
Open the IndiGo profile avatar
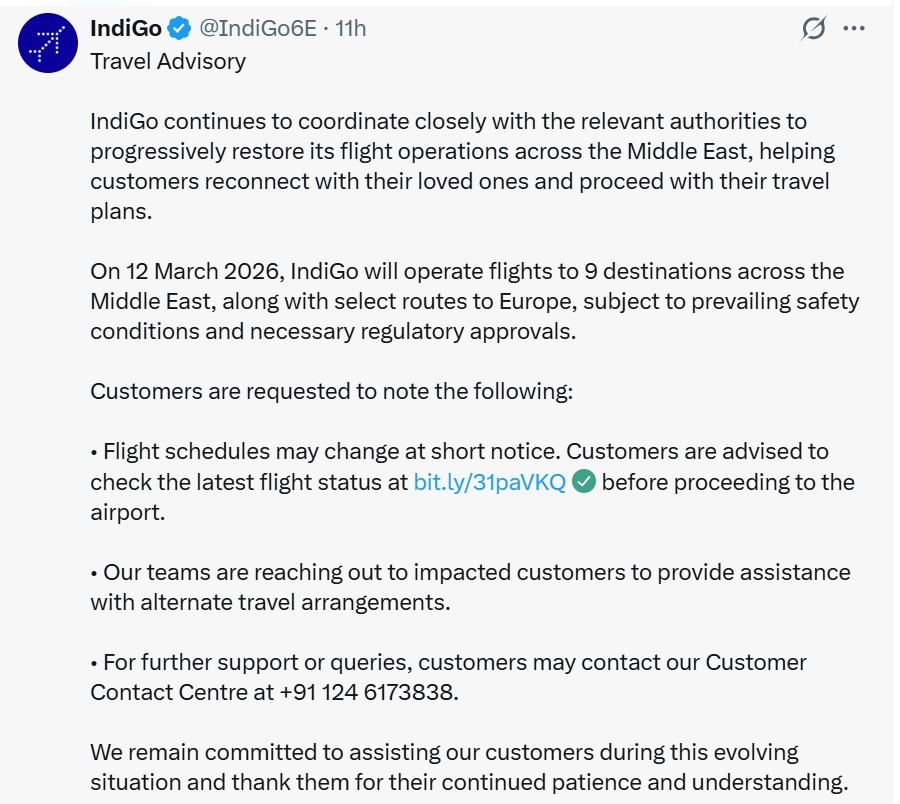(46, 44)
